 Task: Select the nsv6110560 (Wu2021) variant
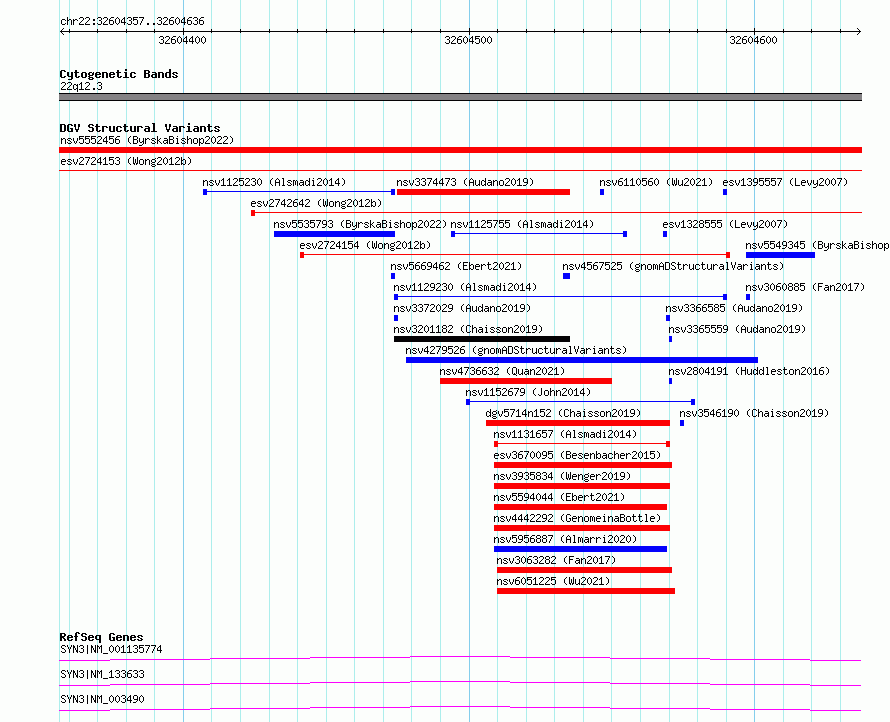[x=602, y=192]
